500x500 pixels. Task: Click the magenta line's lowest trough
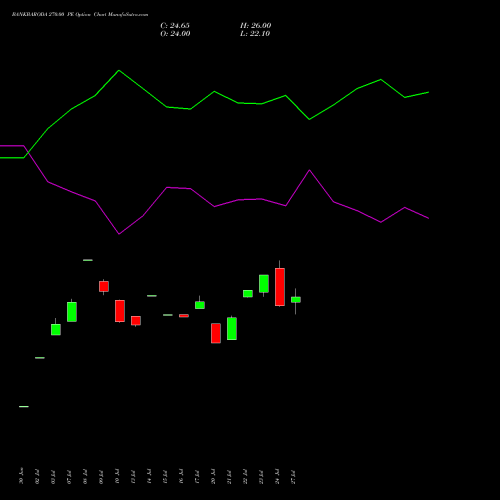click(x=119, y=234)
